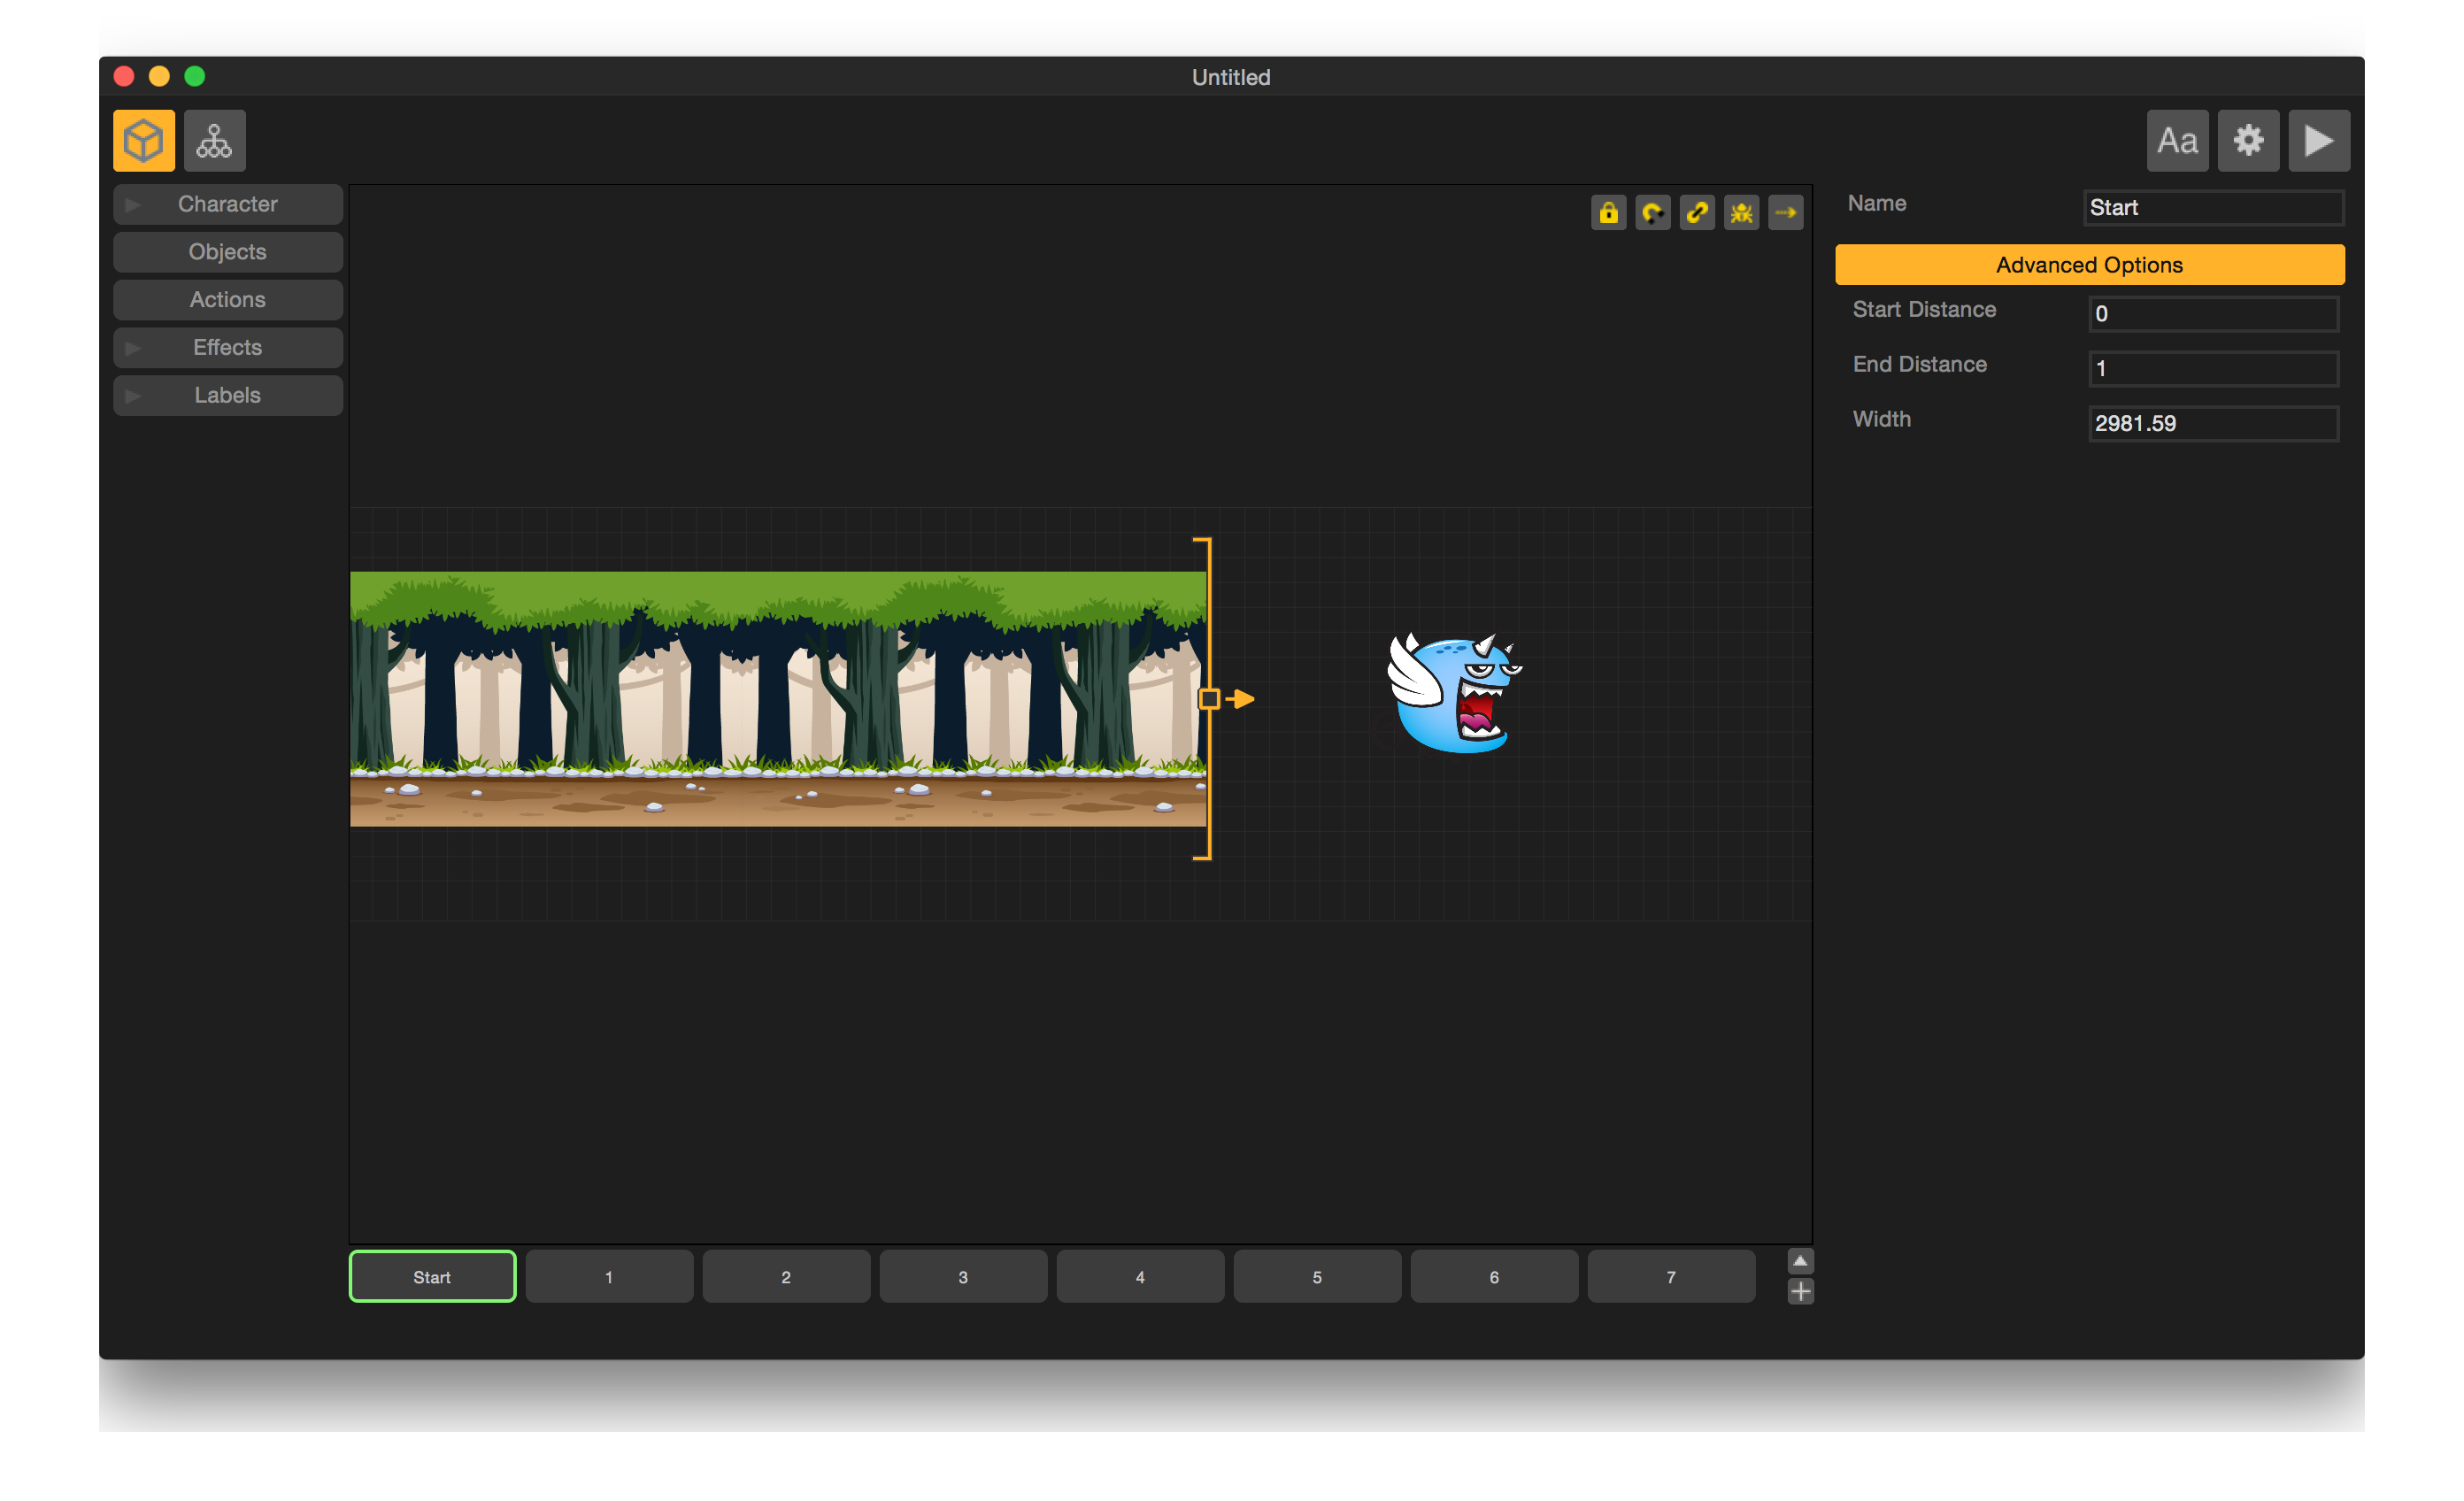The height and width of the screenshot is (1501, 2464).
Task: Switch to the Start scene tab
Action: point(431,1276)
